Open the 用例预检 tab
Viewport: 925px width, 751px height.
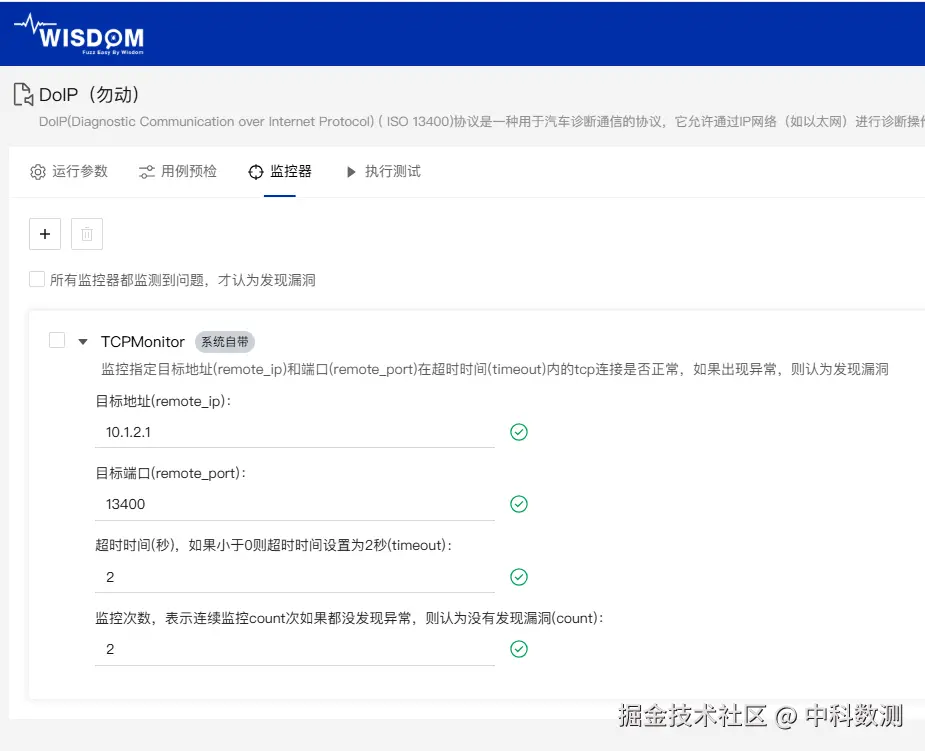pyautogui.click(x=178, y=172)
